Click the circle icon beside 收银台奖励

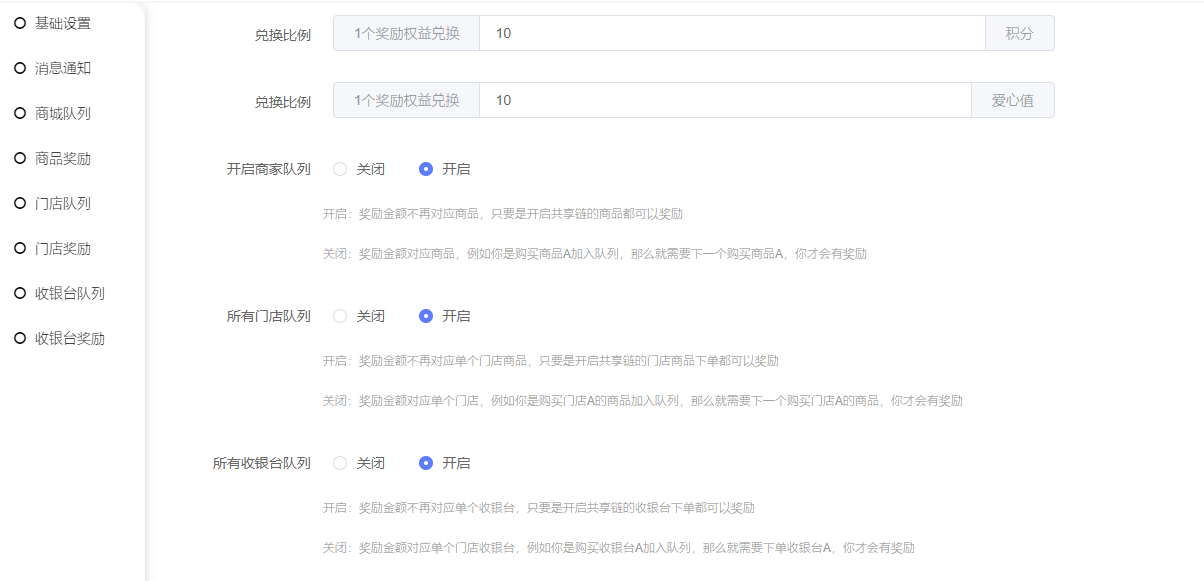click(x=20, y=338)
